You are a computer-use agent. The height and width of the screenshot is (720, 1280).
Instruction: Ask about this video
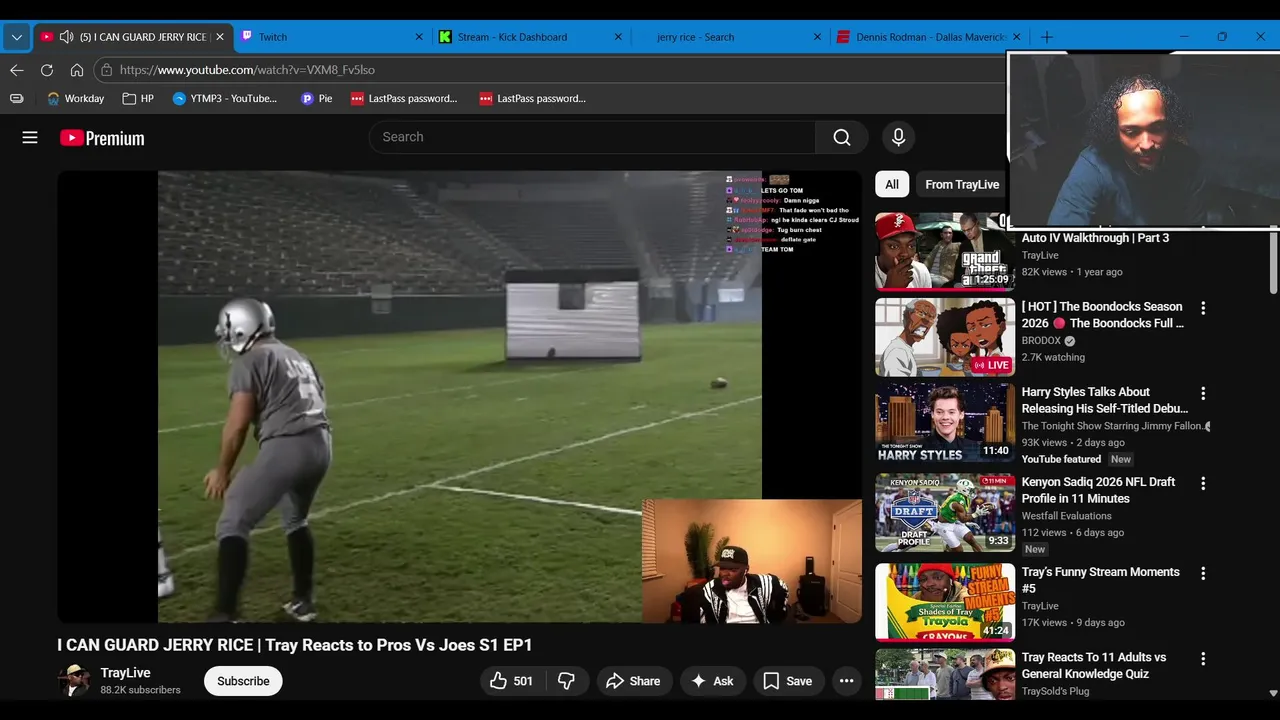pyautogui.click(x=712, y=681)
